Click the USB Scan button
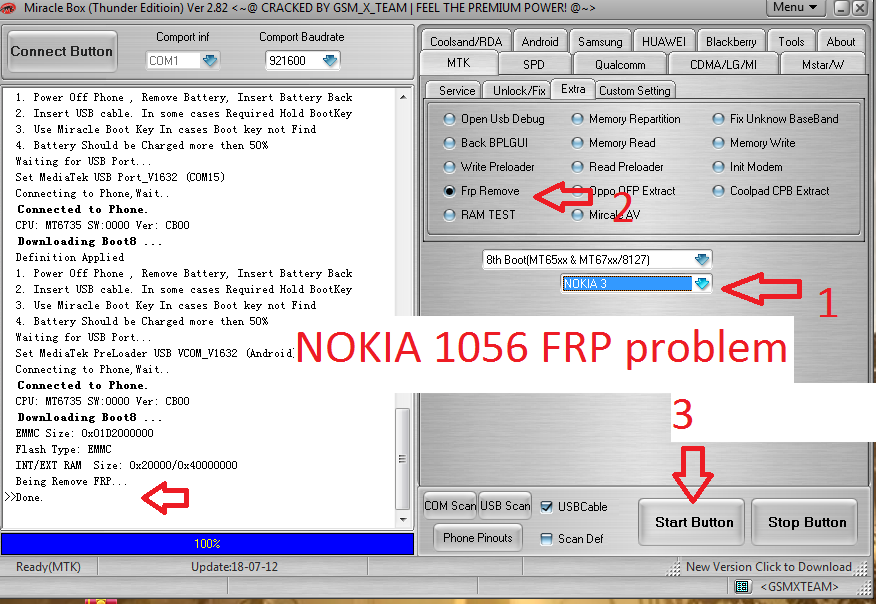This screenshot has height=614, width=876. tap(505, 506)
